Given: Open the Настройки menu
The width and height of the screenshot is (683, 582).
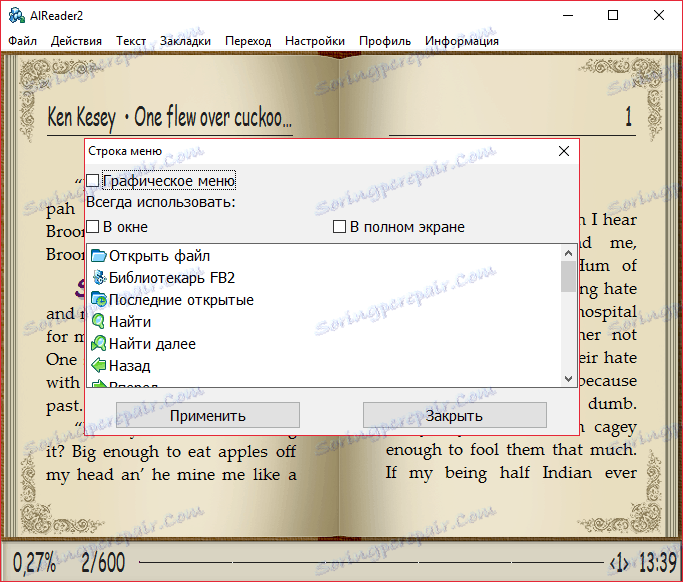Looking at the screenshot, I should click(314, 41).
